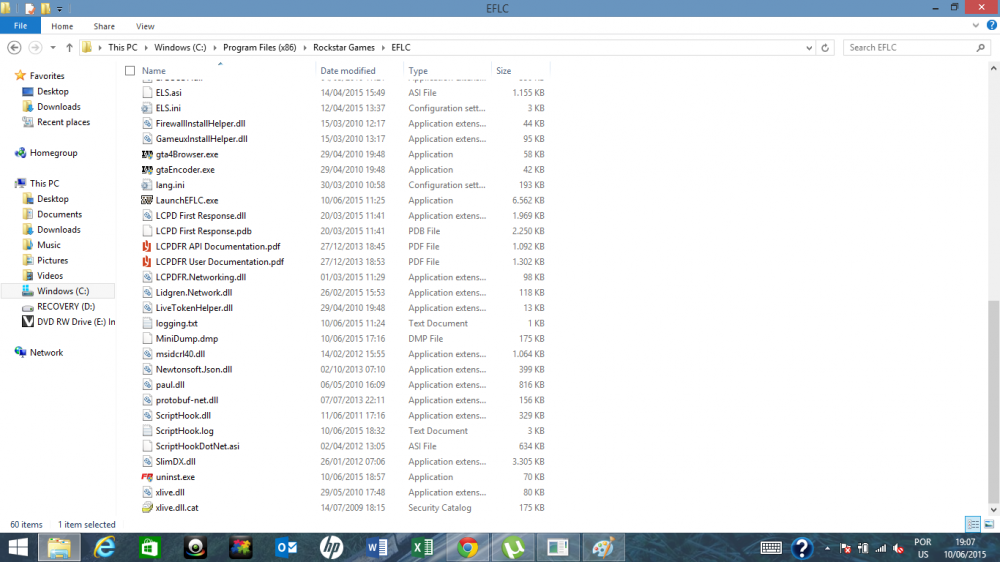The image size is (1000, 562).
Task: Show hidden system tray icons
Action: coord(827,548)
